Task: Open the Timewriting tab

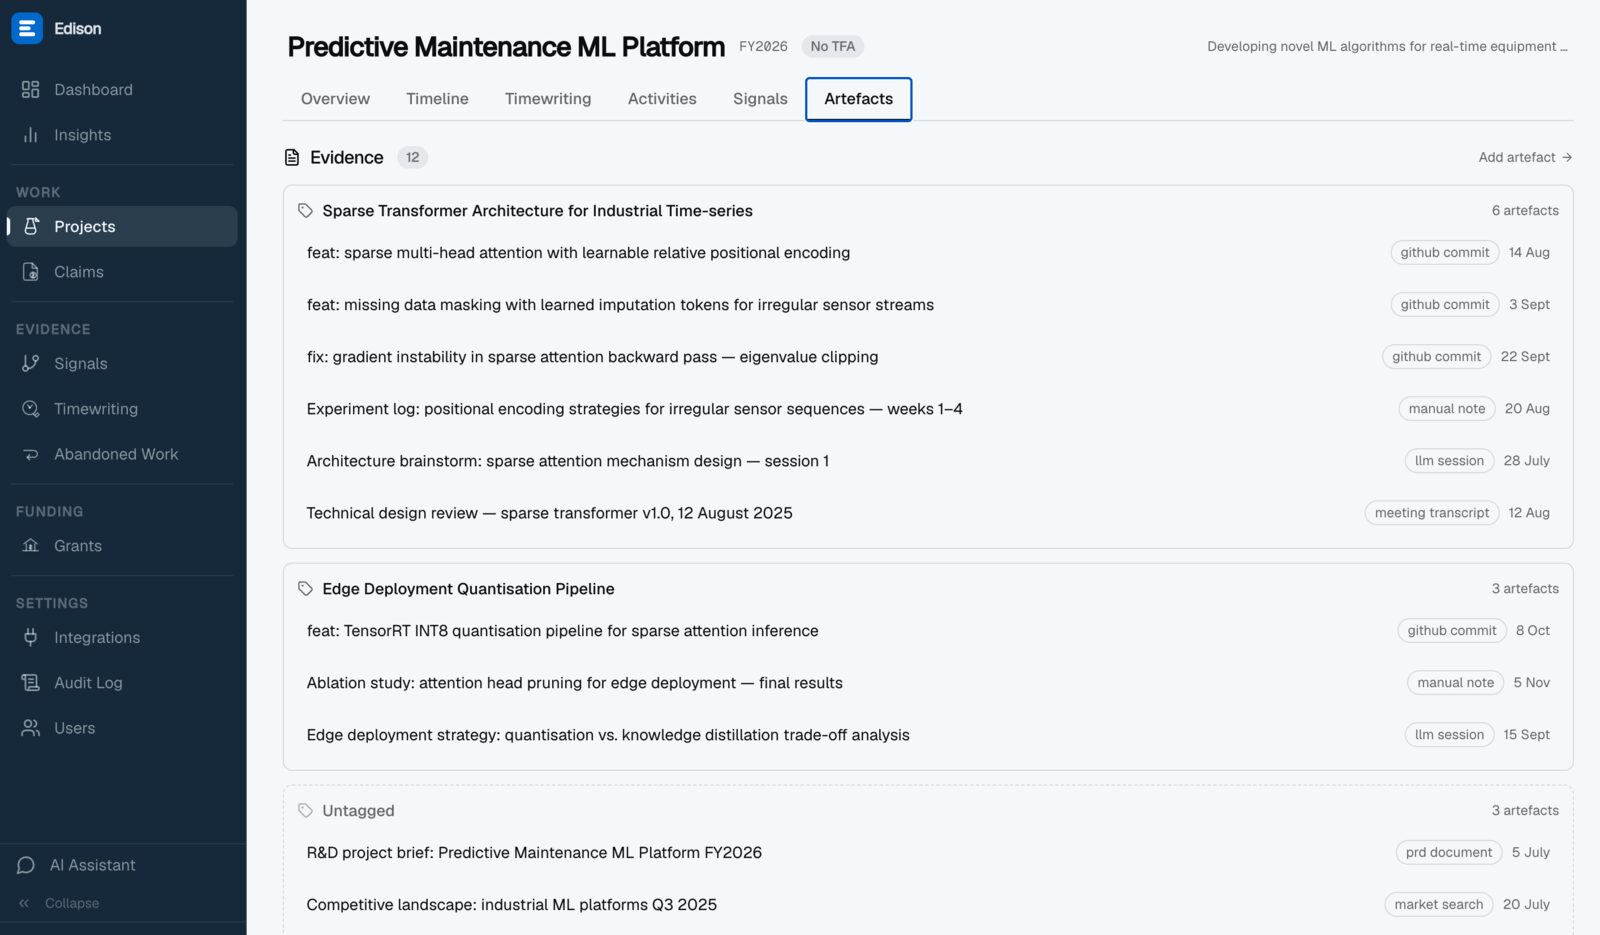Action: pyautogui.click(x=548, y=99)
